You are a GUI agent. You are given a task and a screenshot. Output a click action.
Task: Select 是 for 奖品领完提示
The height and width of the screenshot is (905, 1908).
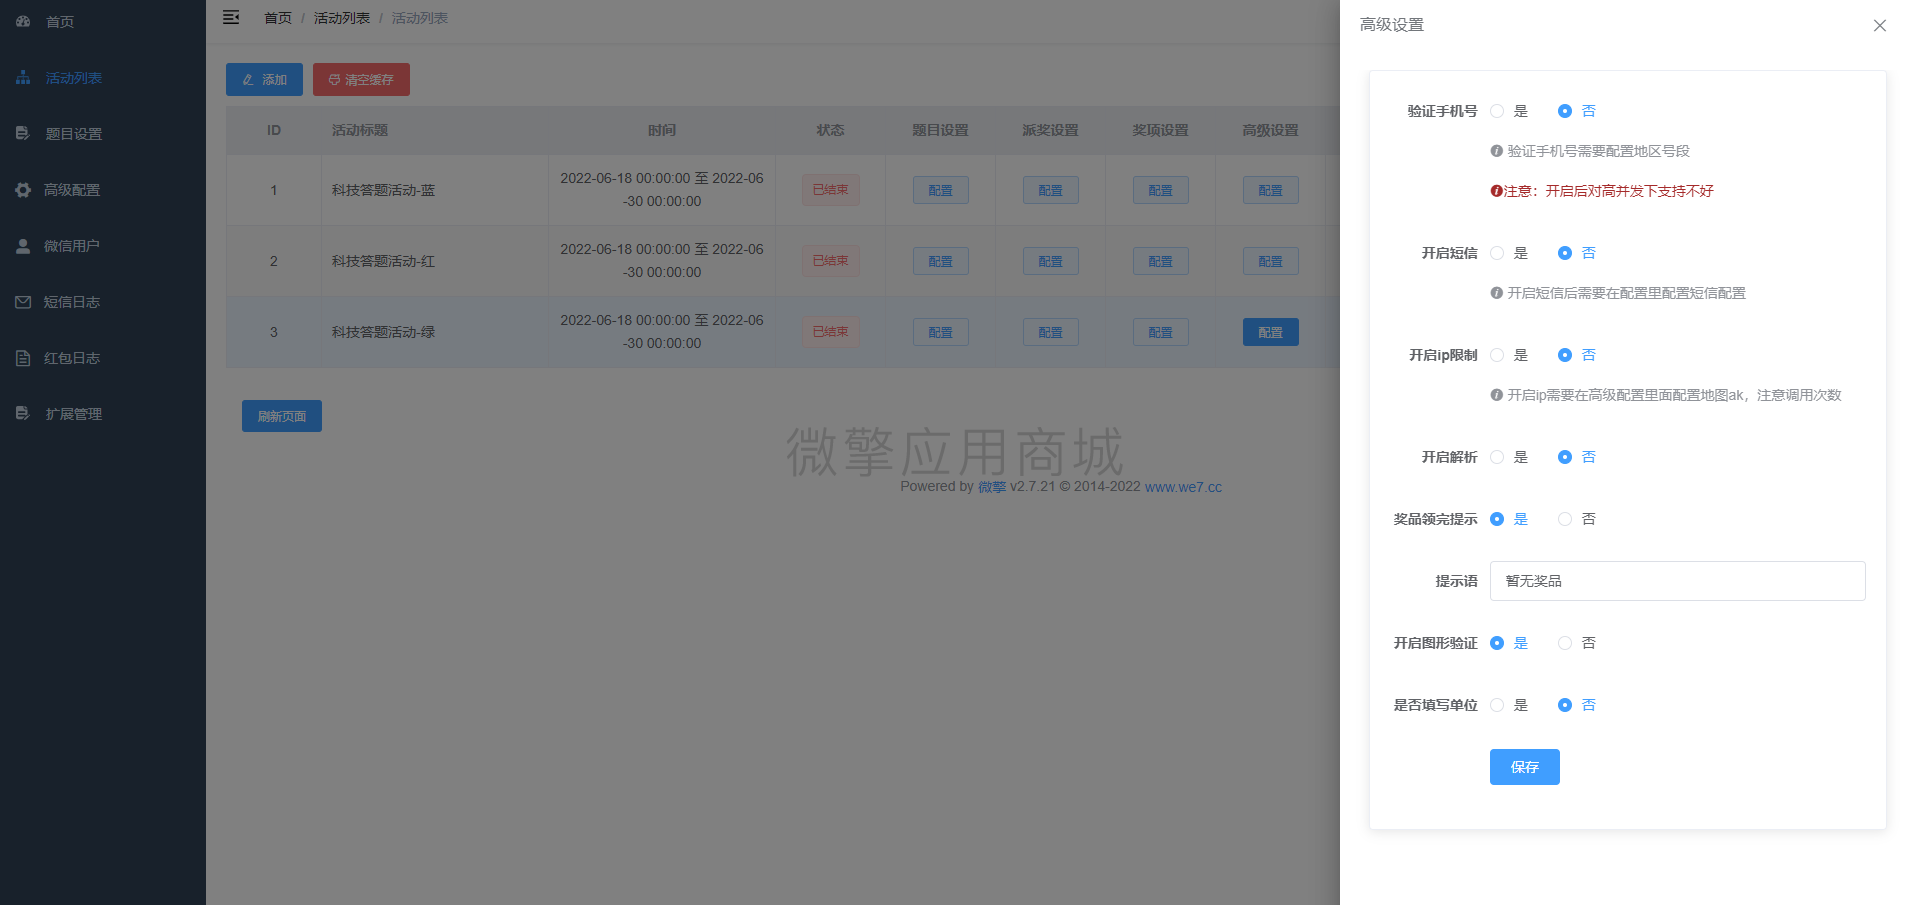(x=1497, y=519)
